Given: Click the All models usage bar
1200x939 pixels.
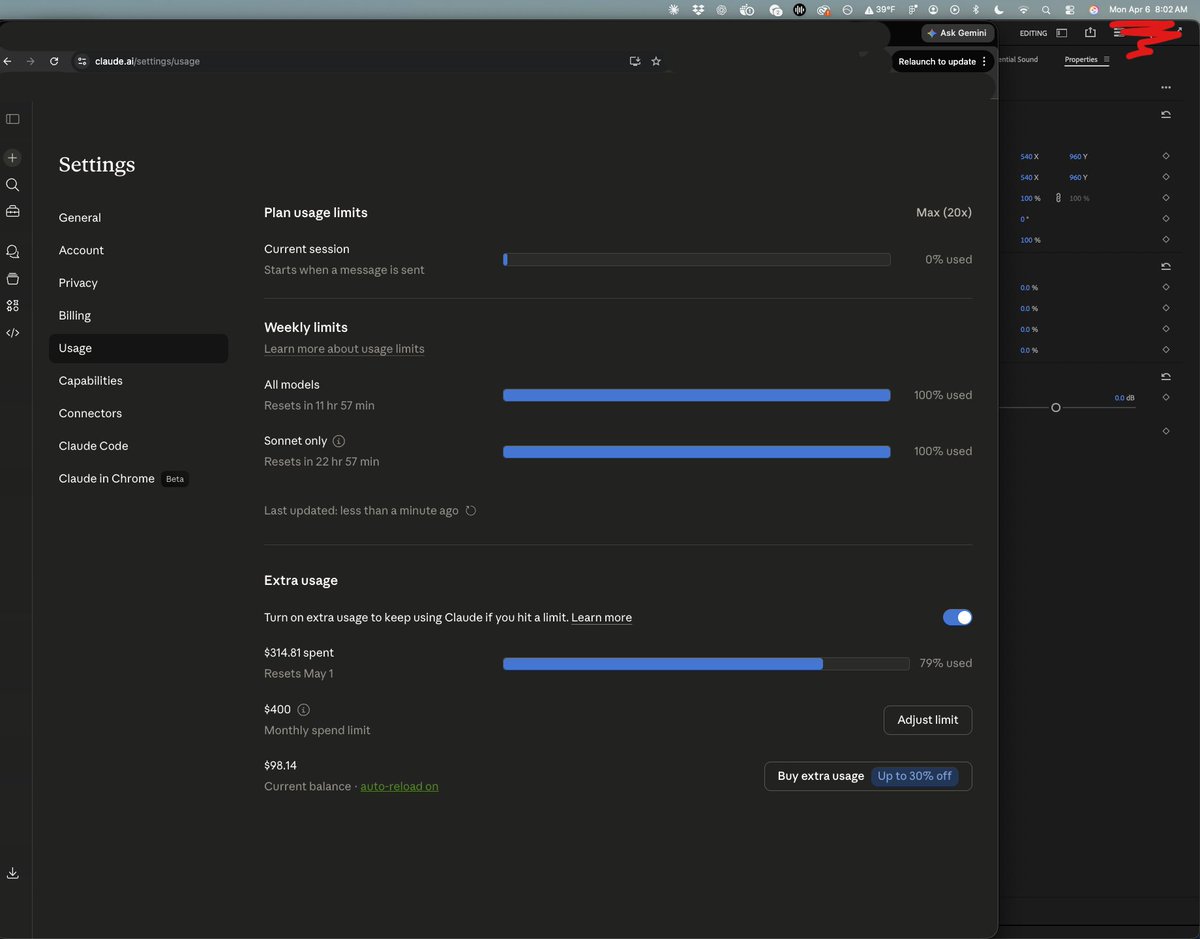Looking at the screenshot, I should coord(697,395).
